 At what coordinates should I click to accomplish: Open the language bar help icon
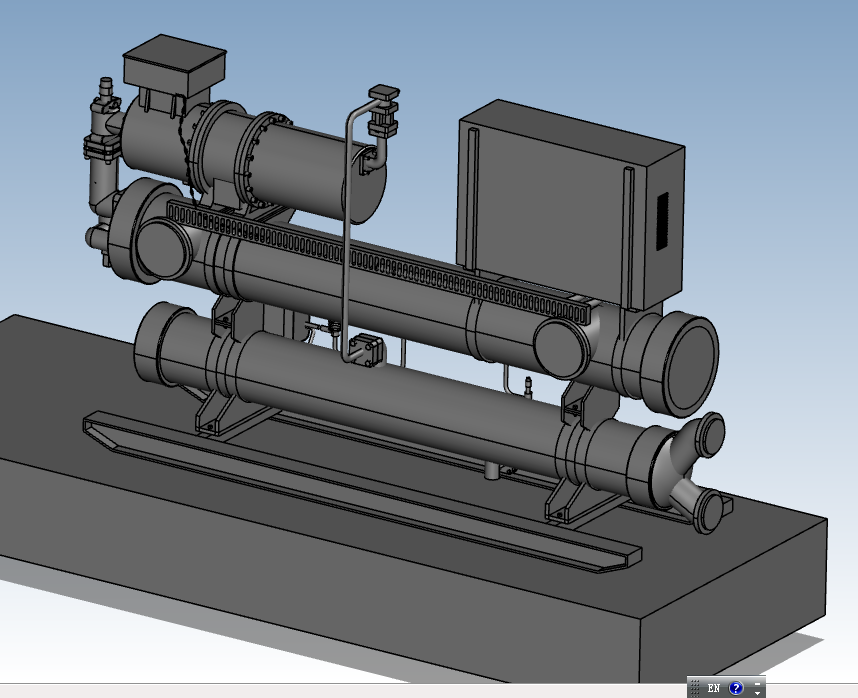click(736, 688)
